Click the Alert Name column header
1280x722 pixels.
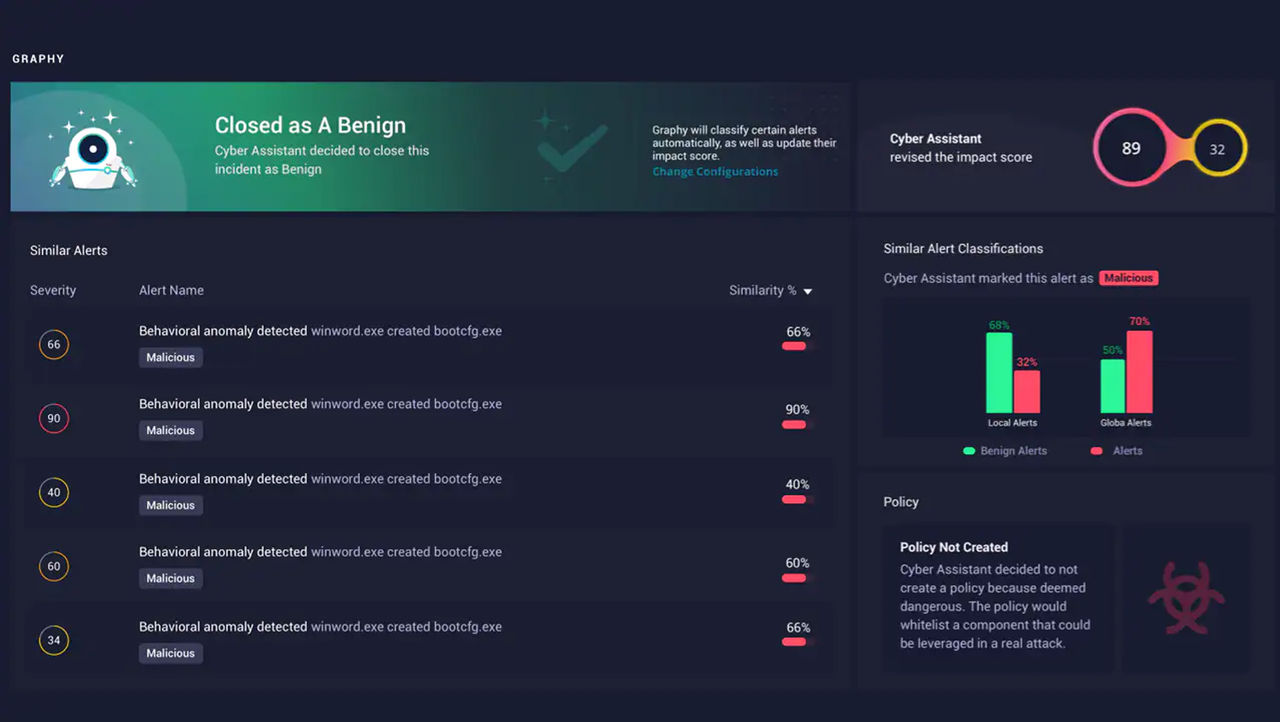tap(171, 290)
